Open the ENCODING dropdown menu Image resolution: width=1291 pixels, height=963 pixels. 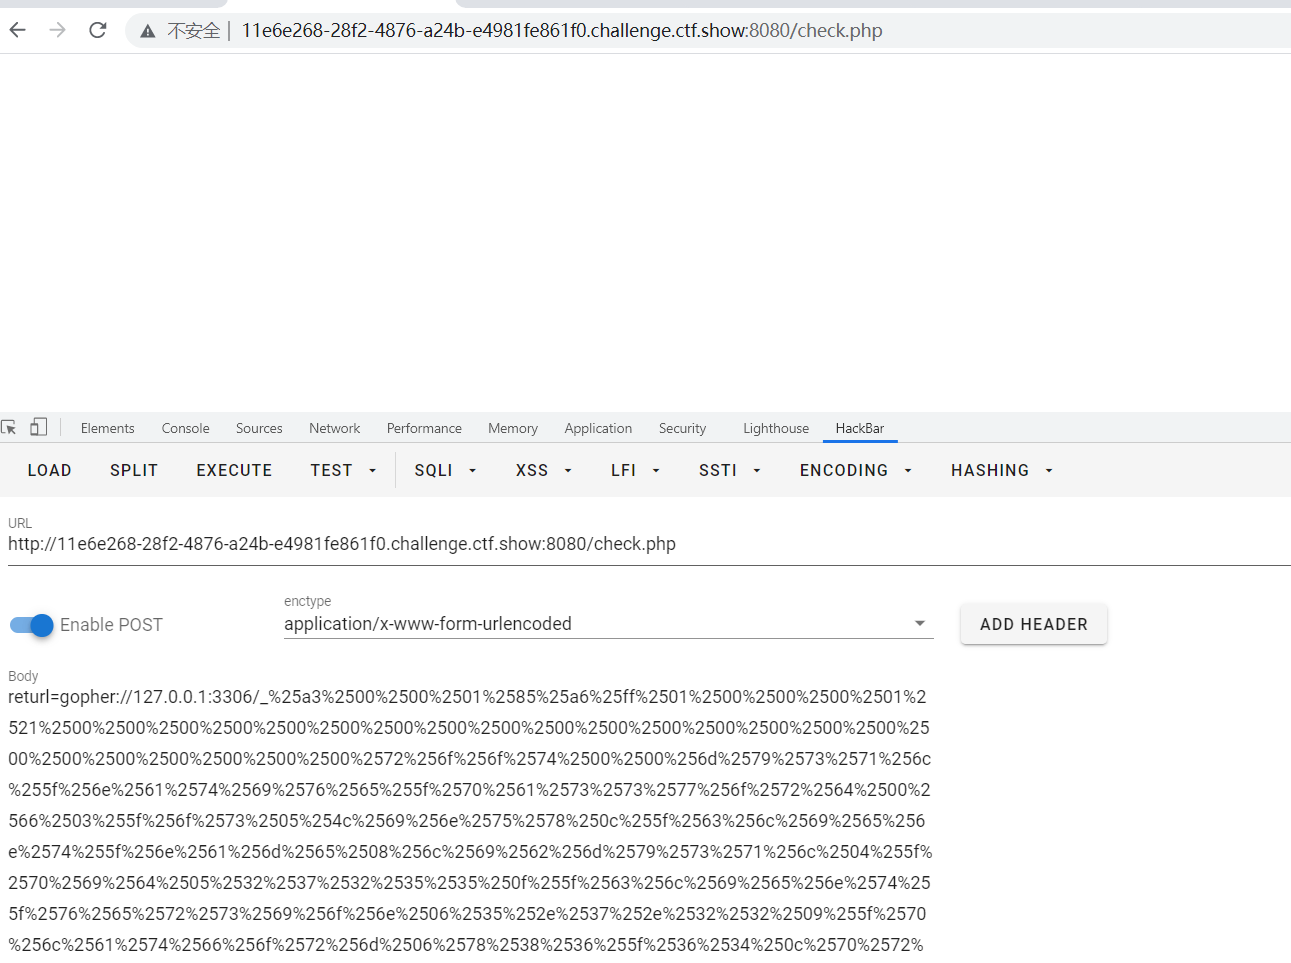click(856, 470)
